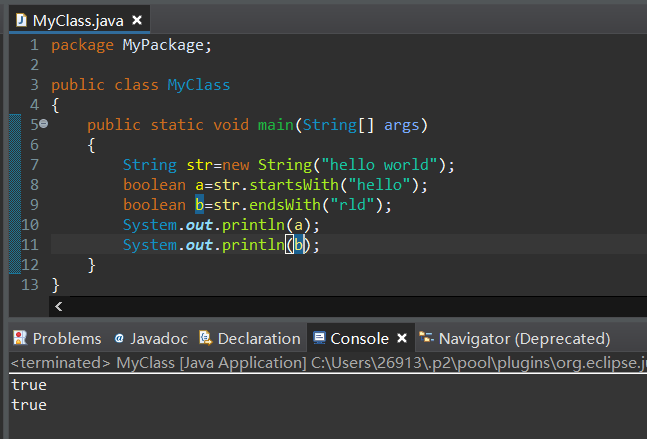
Task: Click the Console monitor icon
Action: point(319,338)
